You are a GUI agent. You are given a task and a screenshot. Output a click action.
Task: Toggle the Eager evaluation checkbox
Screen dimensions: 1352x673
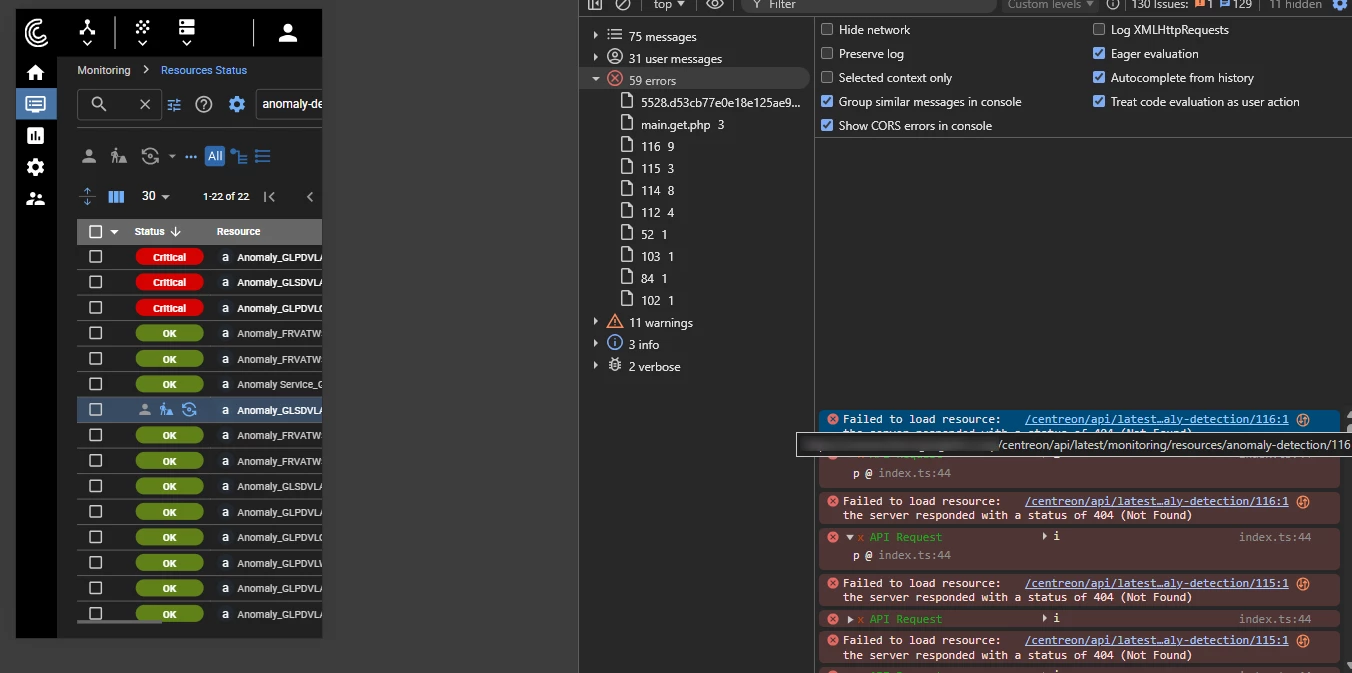point(1099,54)
